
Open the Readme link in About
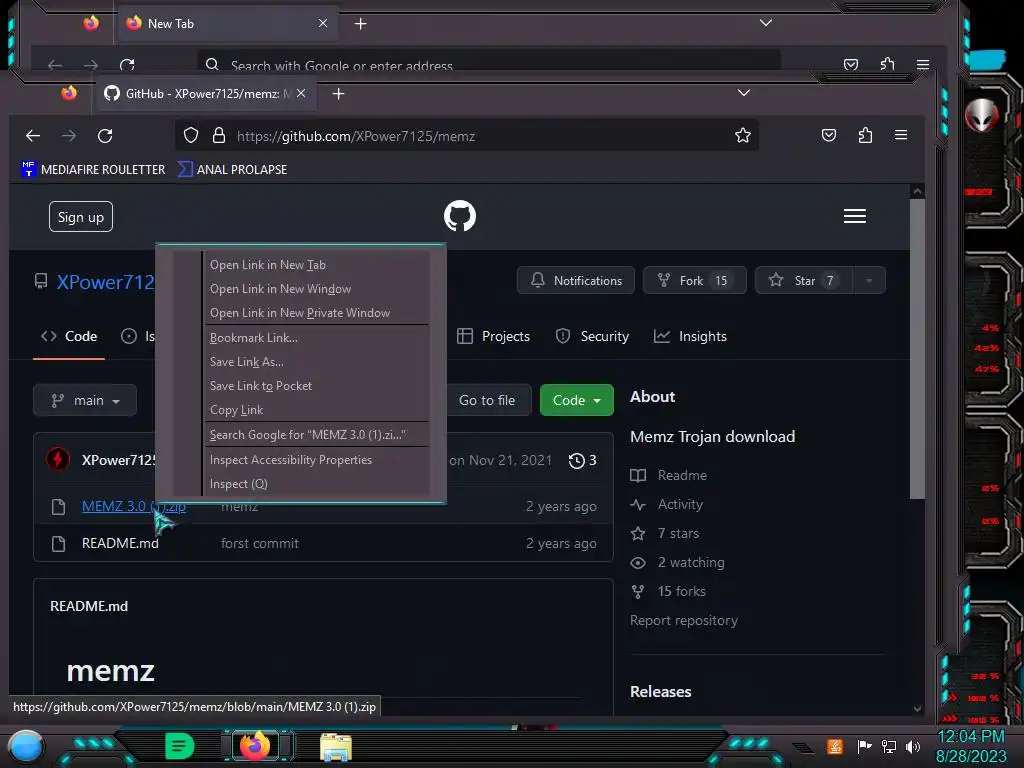(682, 475)
